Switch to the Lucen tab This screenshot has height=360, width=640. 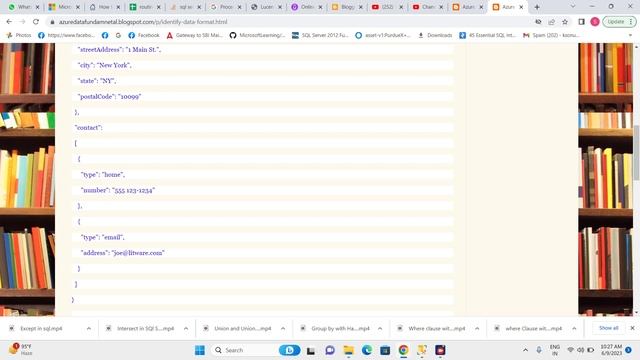[266, 7]
